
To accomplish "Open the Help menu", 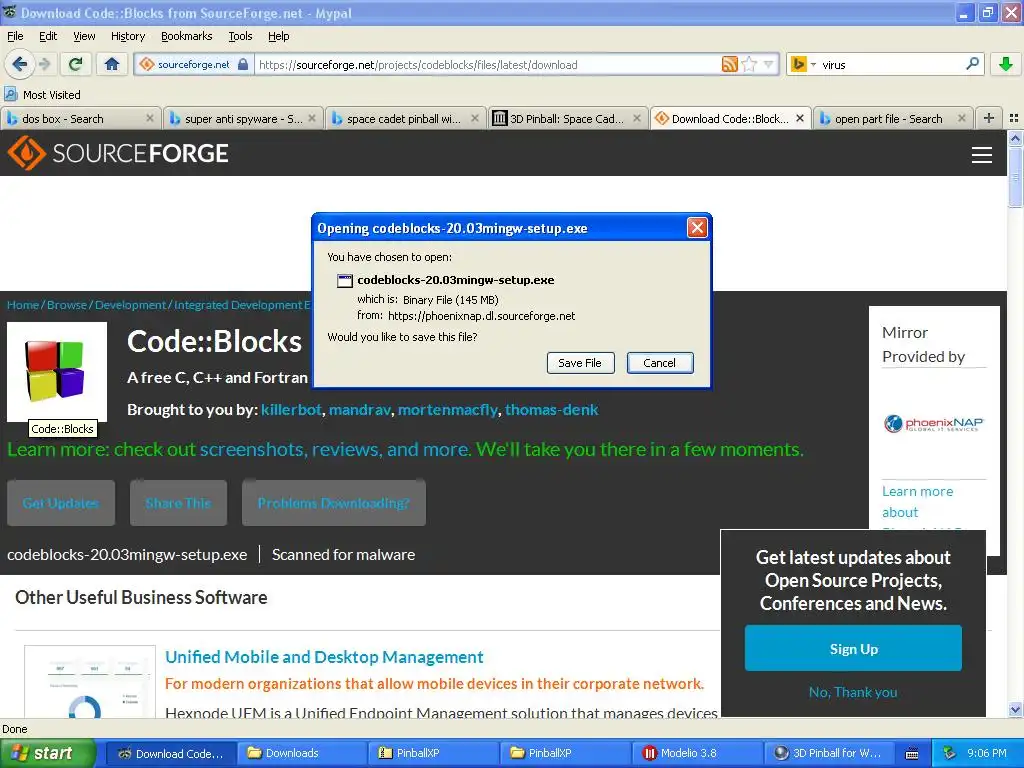I will 279,36.
